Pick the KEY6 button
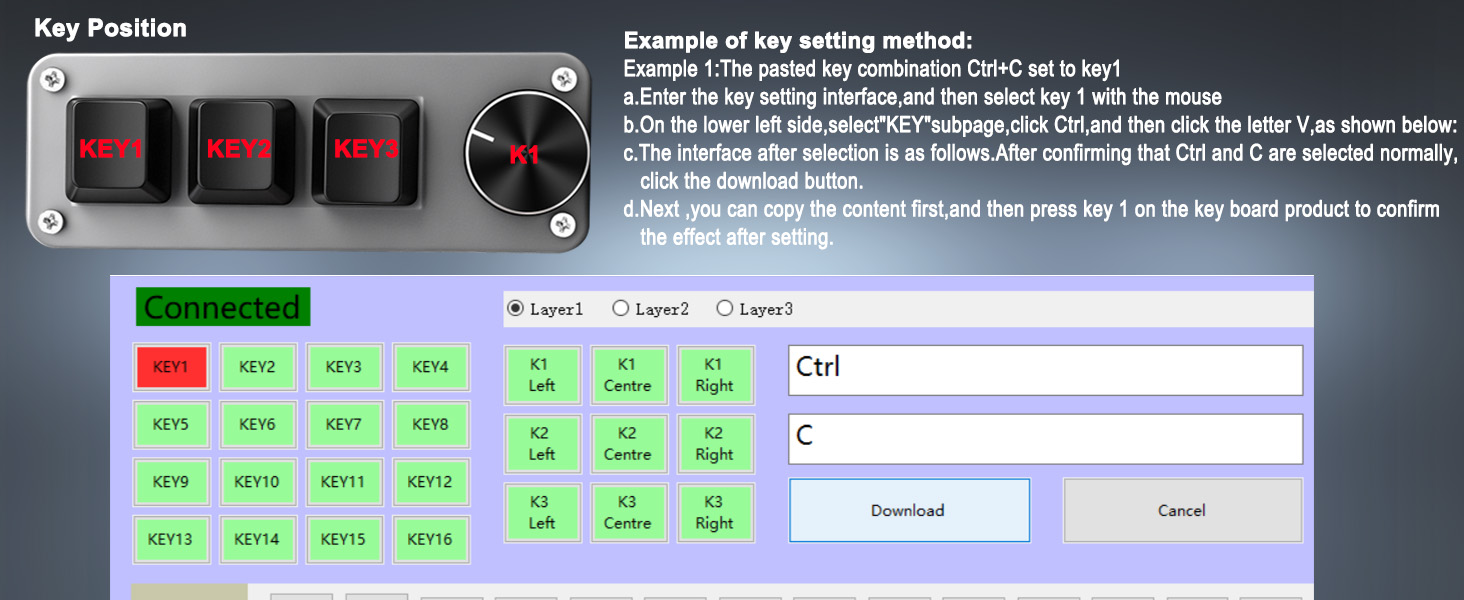1464x600 pixels. pyautogui.click(x=257, y=424)
